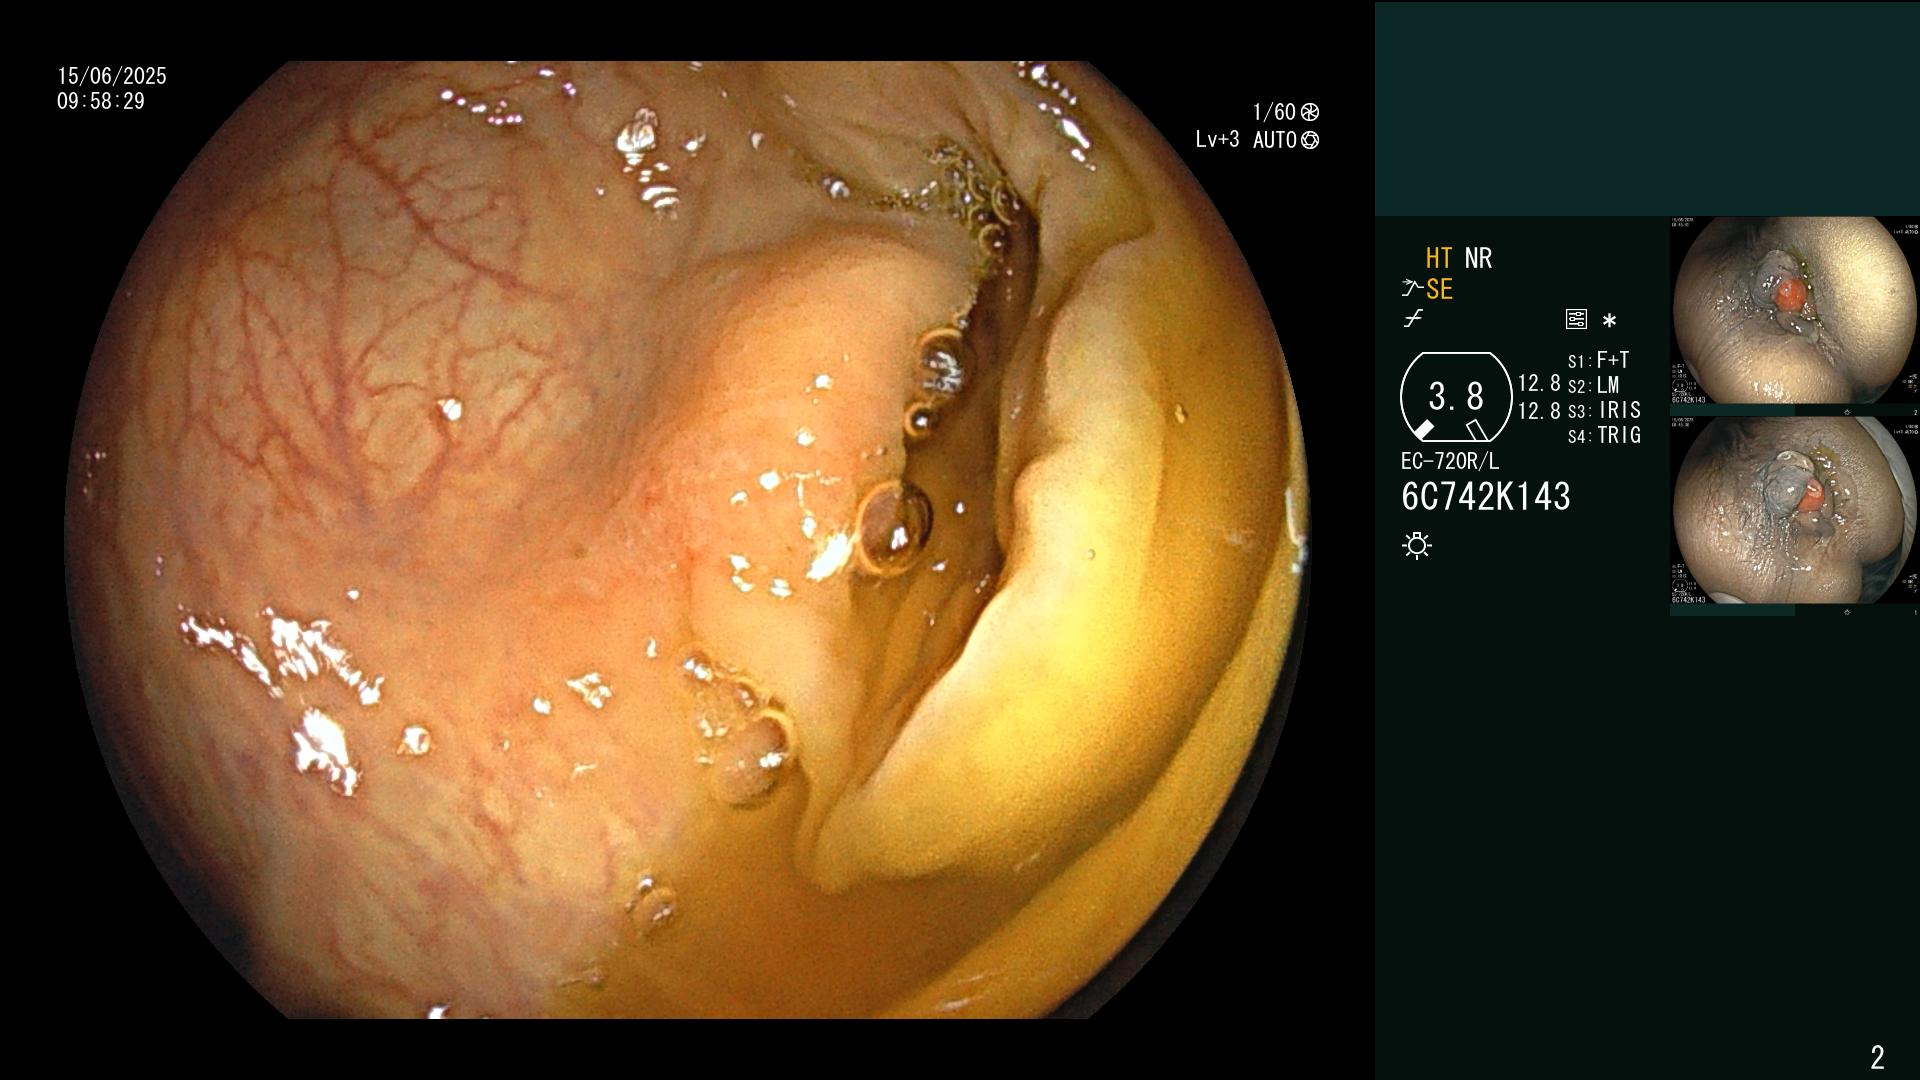Select the S1: F+T switch assignment
This screenshot has width=1920, height=1080.
pyautogui.click(x=1599, y=360)
